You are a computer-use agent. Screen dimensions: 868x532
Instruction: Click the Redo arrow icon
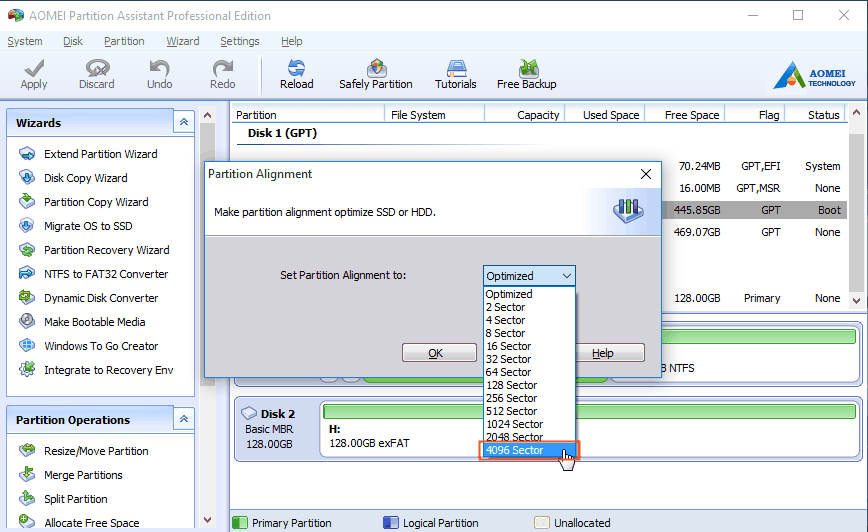(x=223, y=68)
